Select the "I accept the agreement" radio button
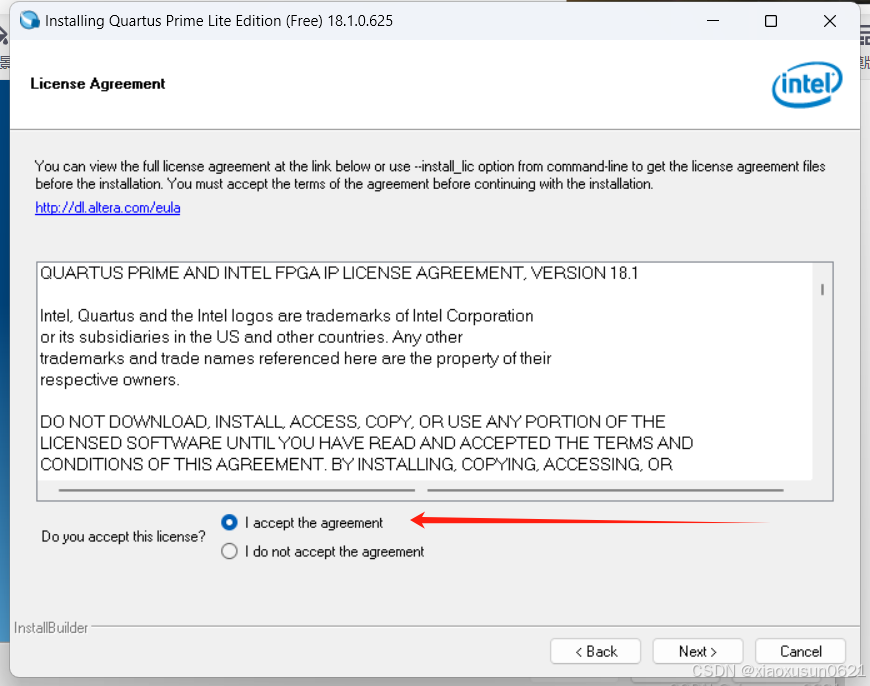 point(229,522)
